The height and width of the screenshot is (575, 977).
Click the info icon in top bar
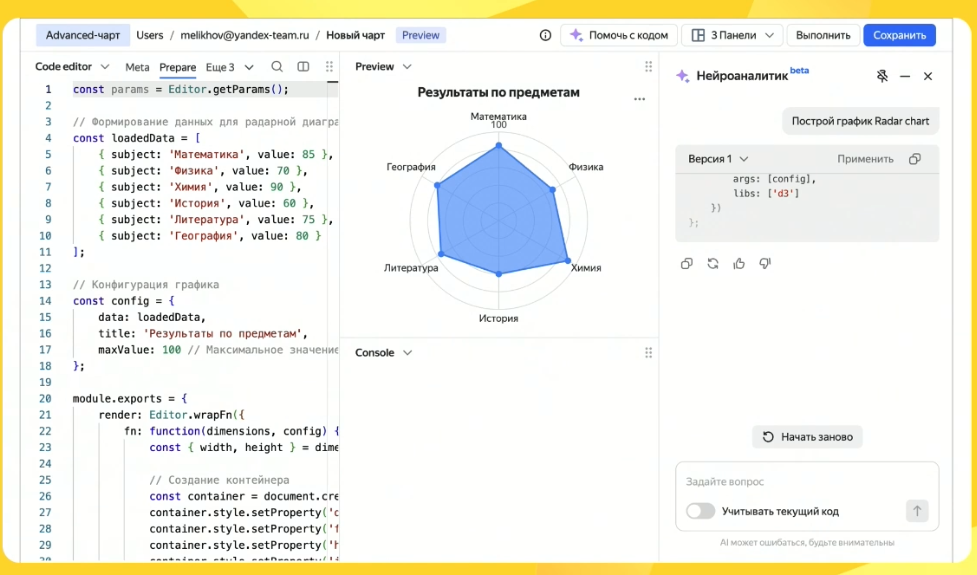point(545,35)
